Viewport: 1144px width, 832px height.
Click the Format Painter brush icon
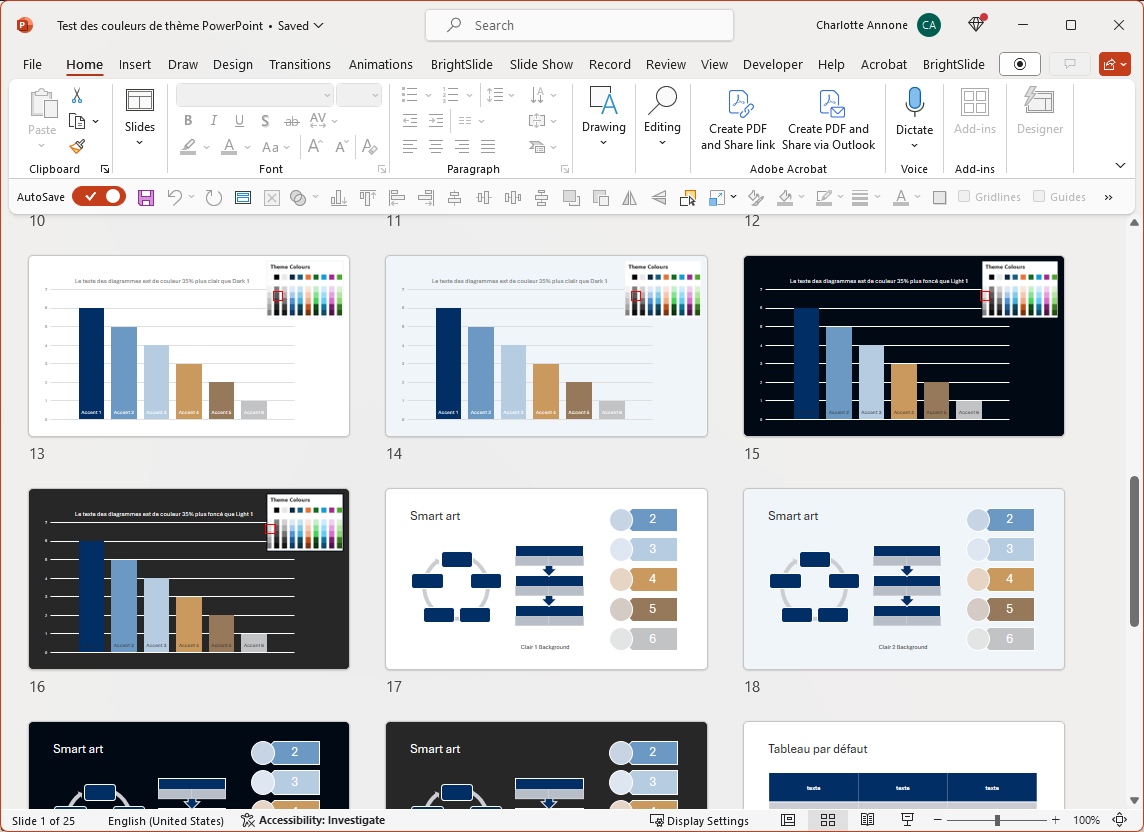(77, 146)
